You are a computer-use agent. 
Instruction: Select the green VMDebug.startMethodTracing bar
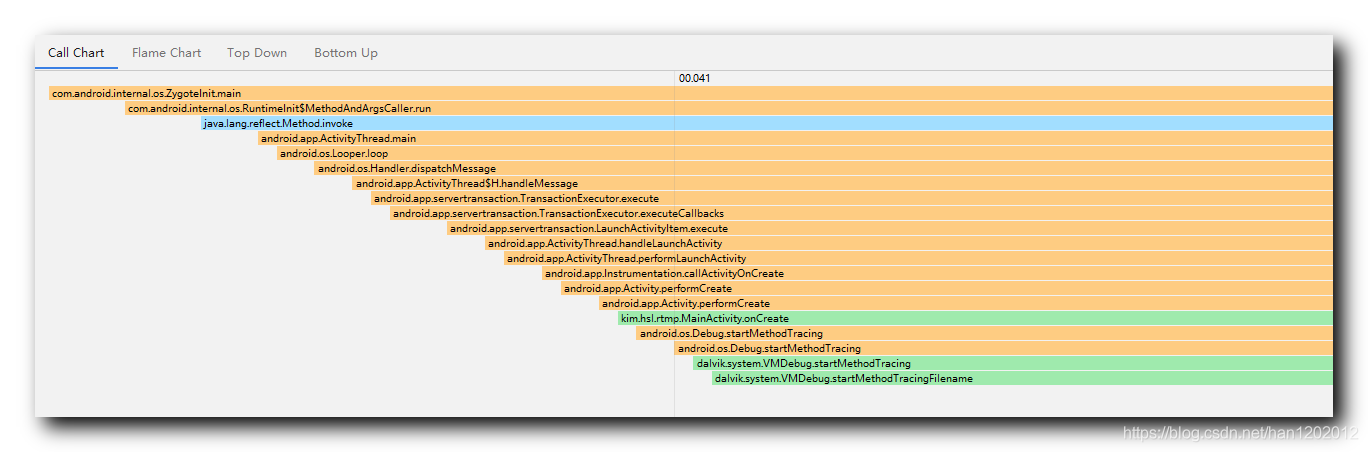1013,363
